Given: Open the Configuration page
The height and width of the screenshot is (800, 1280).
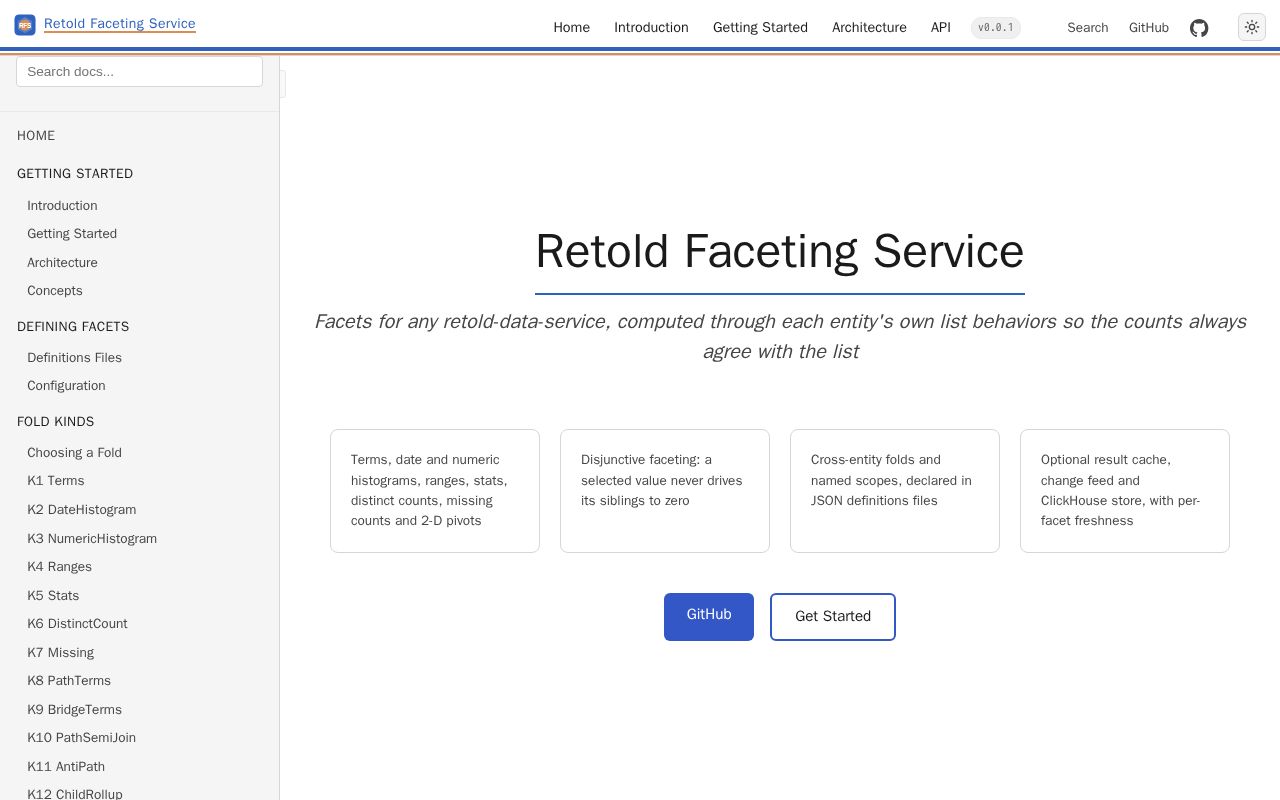Looking at the screenshot, I should point(66,386).
